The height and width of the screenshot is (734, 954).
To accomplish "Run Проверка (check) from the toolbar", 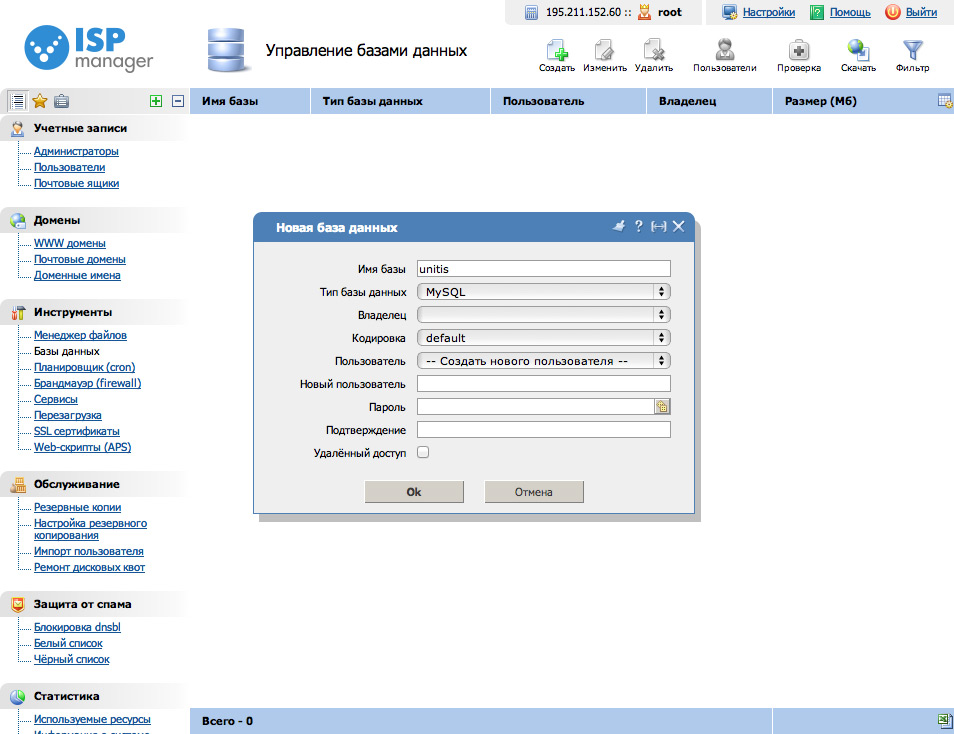I will 798,53.
